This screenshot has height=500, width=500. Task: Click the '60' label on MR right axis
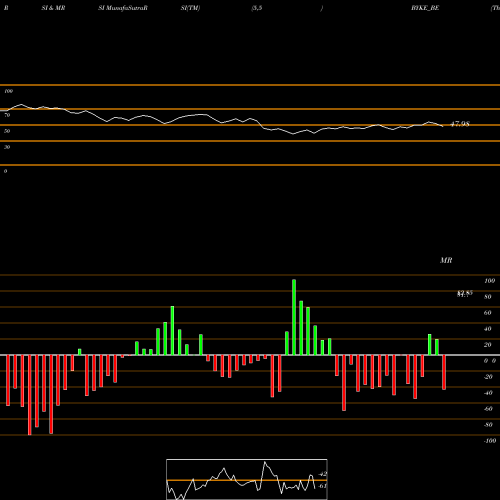[x=488, y=313]
